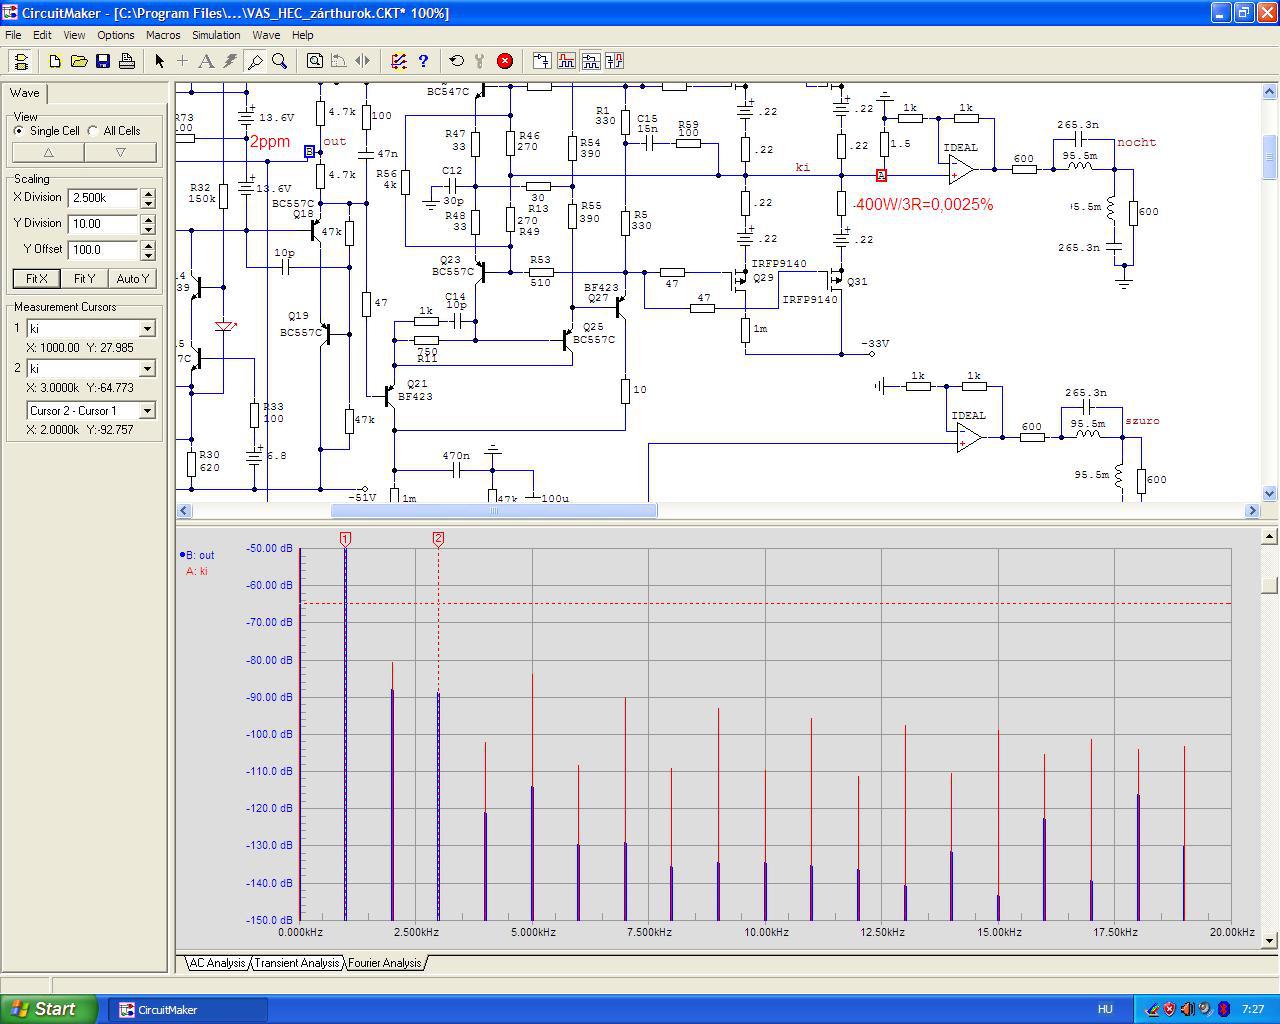The image size is (1280, 1024).
Task: Select the Text tool (letter A)
Action: tap(206, 61)
